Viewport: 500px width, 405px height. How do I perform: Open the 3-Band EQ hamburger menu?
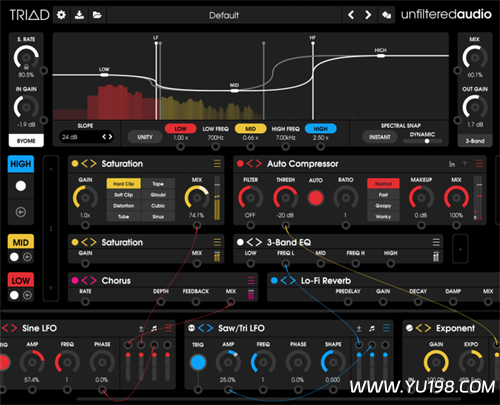(x=436, y=242)
